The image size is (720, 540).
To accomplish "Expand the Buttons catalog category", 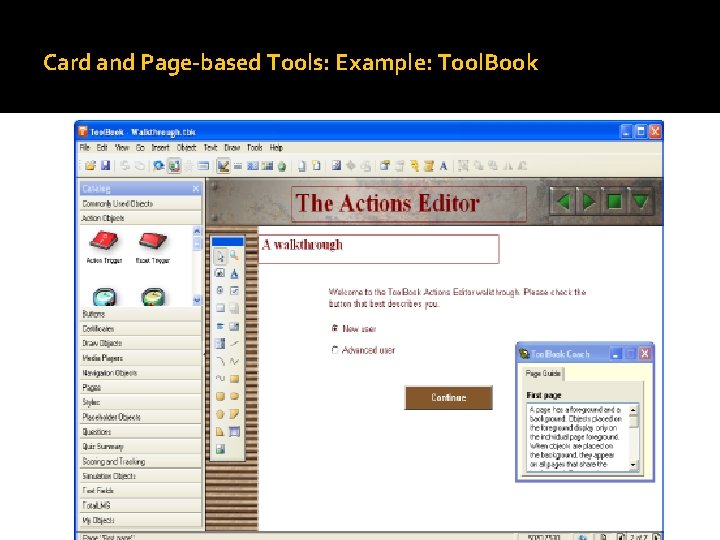I will click(x=141, y=314).
